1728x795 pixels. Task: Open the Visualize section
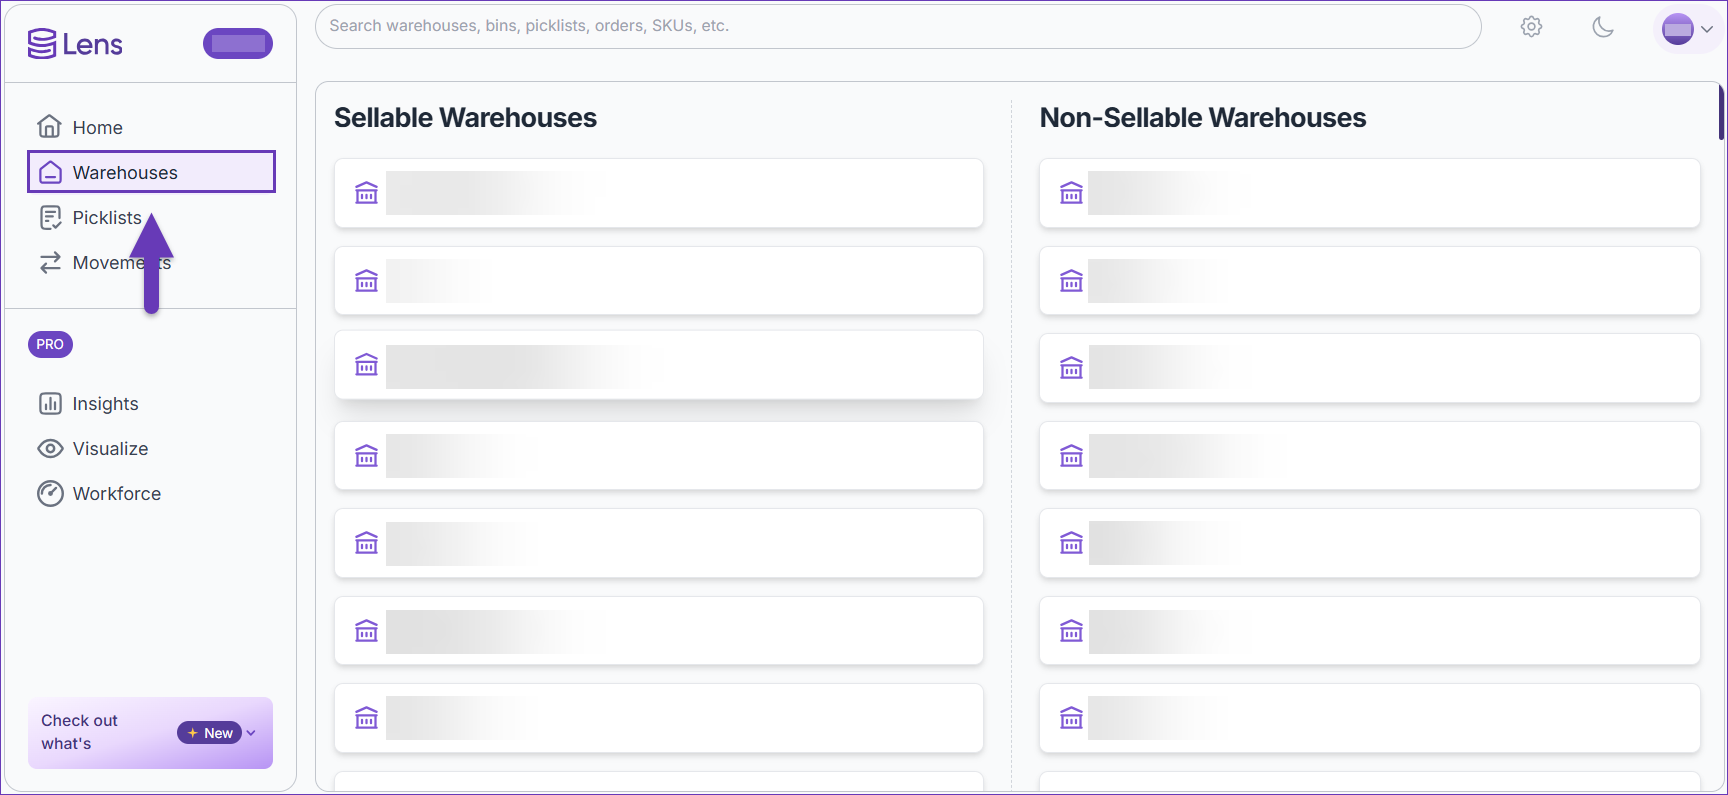[x=151, y=448]
